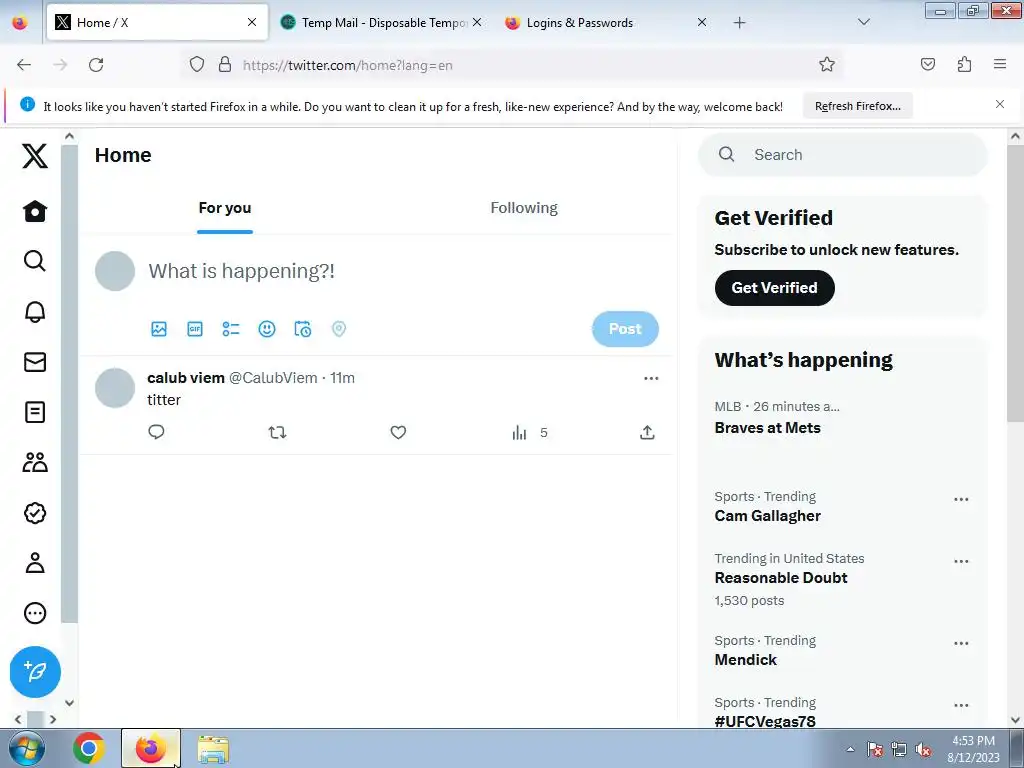
Task: Open Mendick trending topic
Action: point(746,660)
